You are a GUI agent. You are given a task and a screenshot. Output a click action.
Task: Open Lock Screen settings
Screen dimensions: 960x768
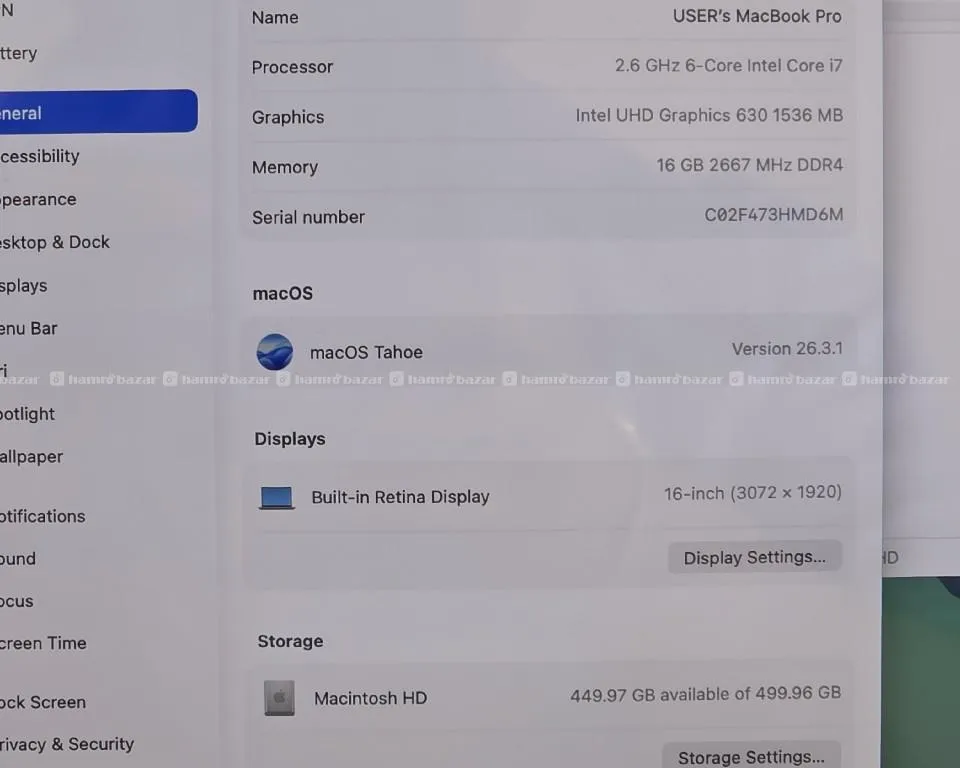42,702
